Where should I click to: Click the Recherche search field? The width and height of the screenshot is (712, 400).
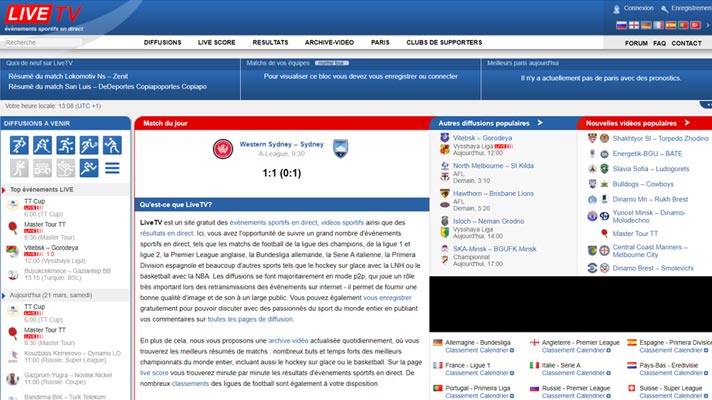click(x=42, y=42)
